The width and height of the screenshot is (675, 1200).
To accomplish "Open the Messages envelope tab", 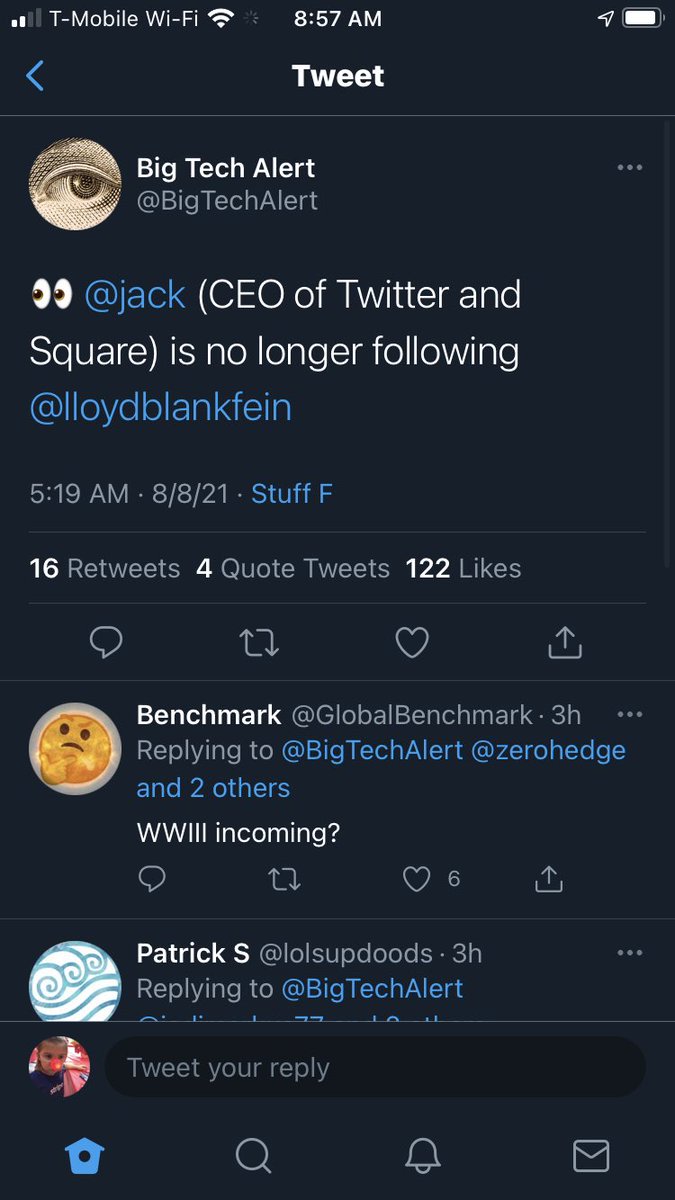I will [x=591, y=1156].
